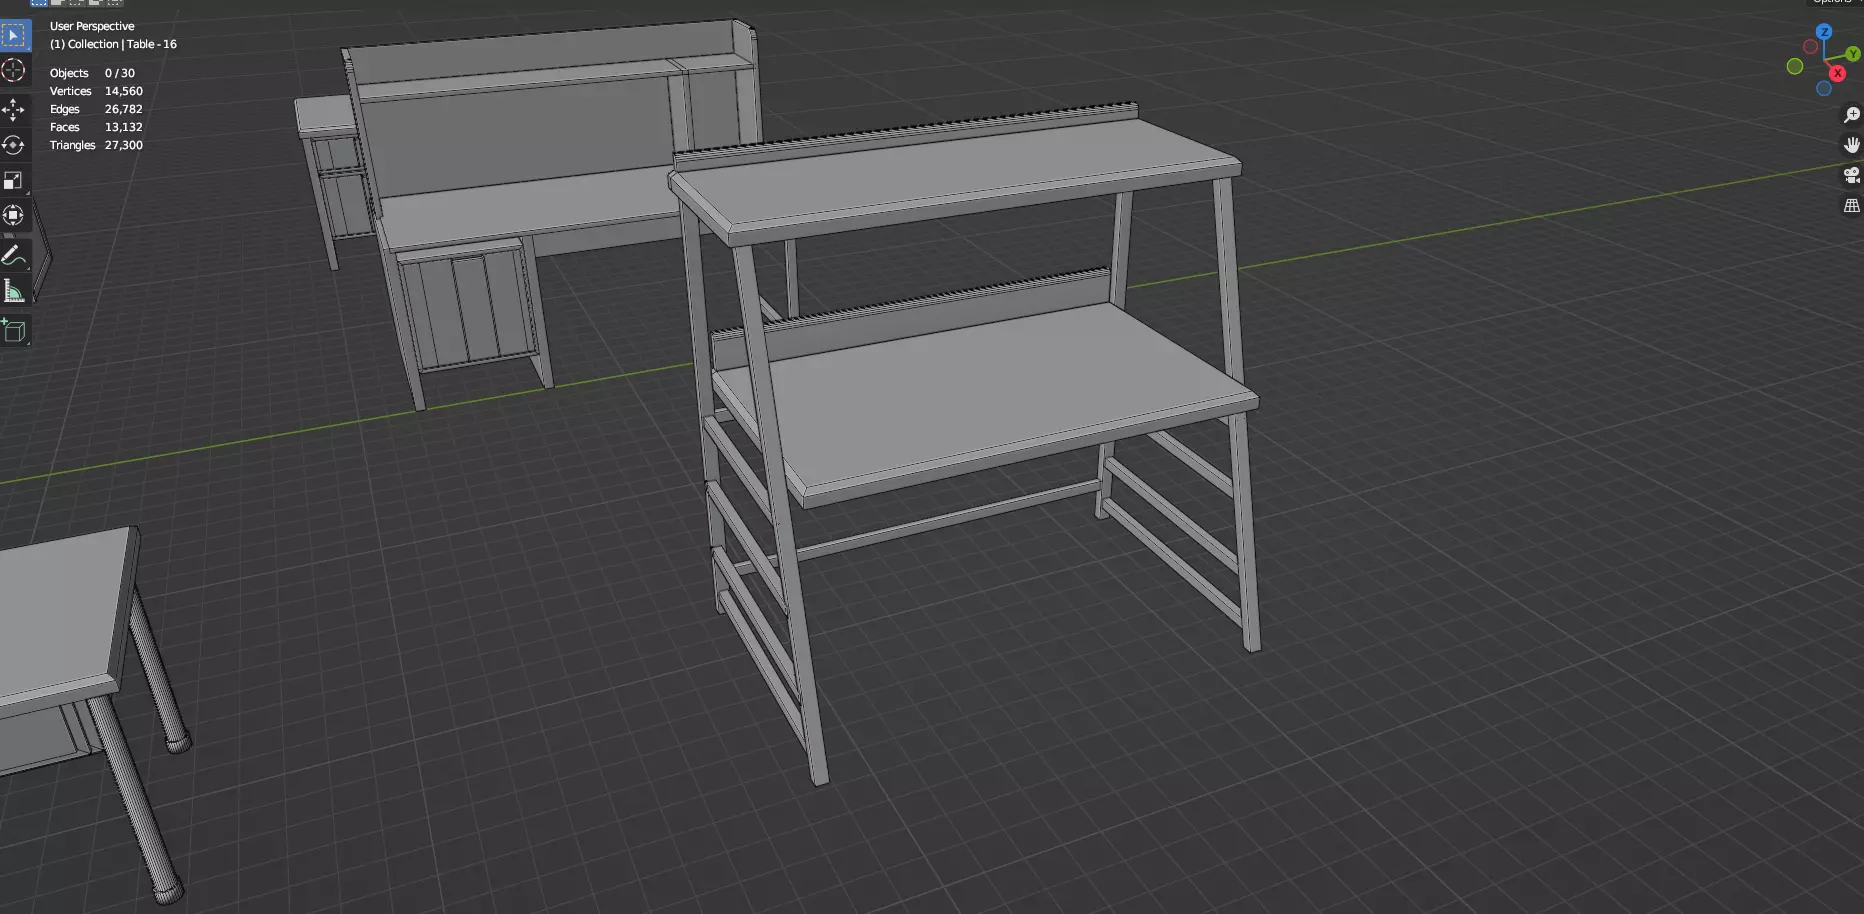Toggle the camera view
The height and width of the screenshot is (914, 1864).
click(x=1851, y=176)
